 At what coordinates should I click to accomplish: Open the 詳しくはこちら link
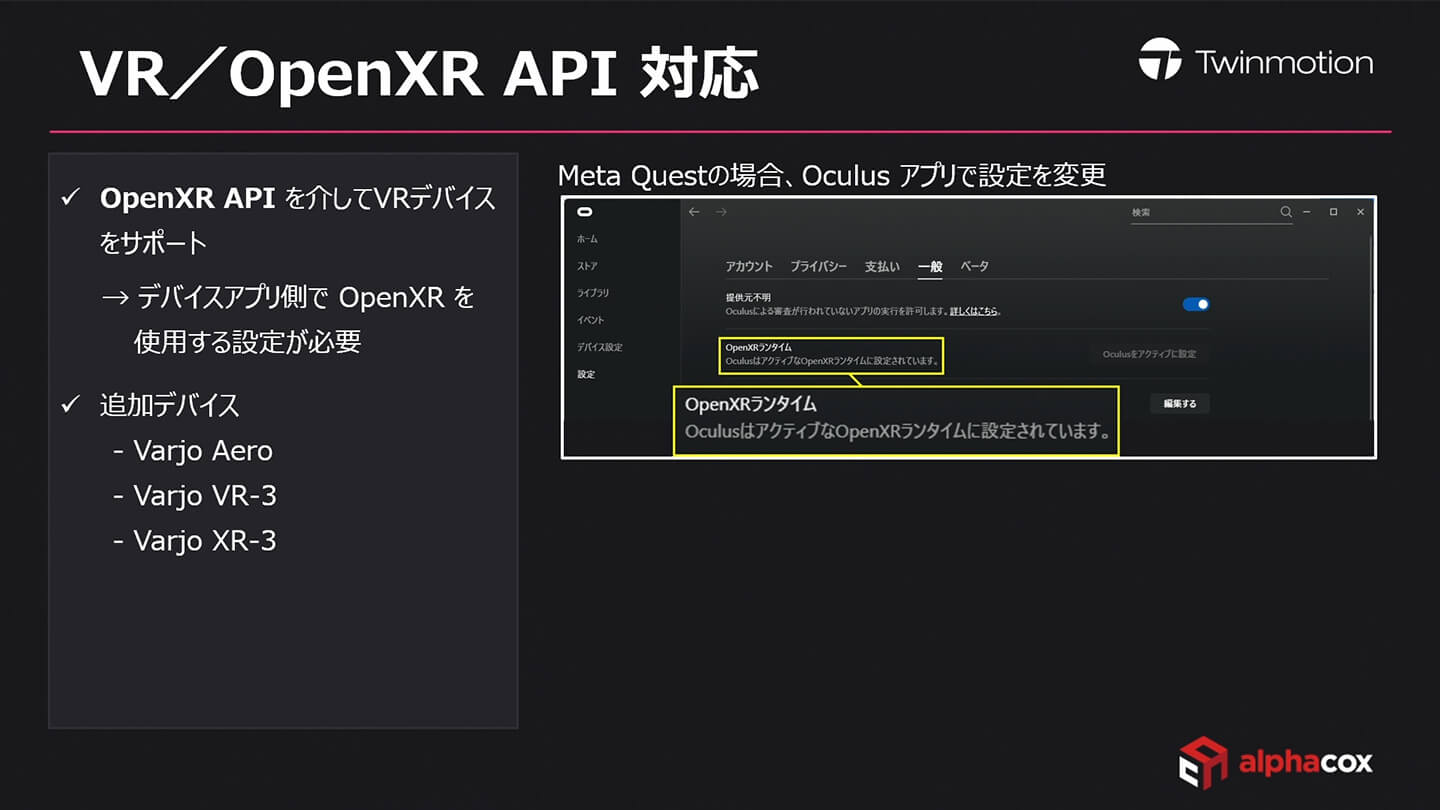972,311
